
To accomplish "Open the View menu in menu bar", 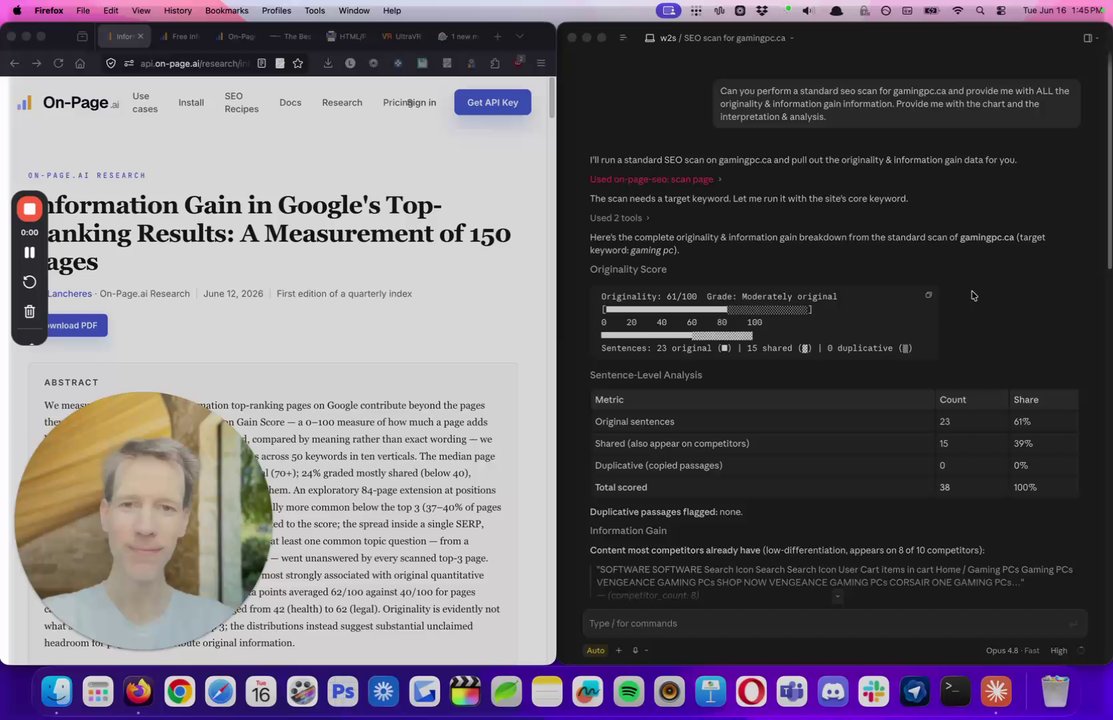I will click(141, 11).
